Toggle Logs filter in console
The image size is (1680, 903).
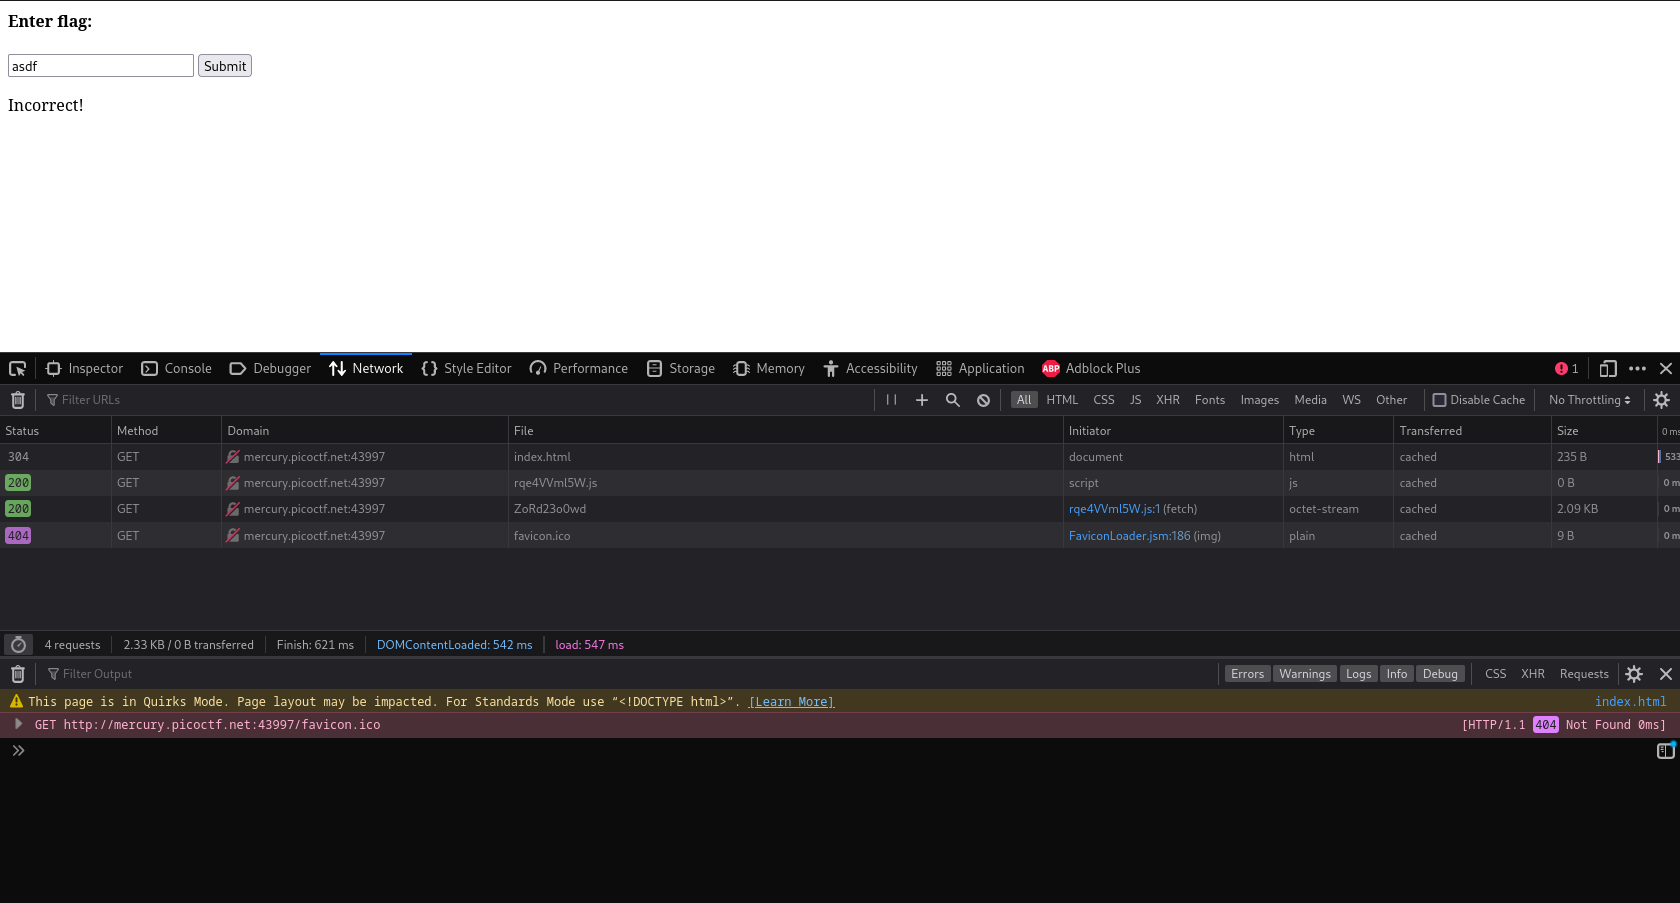(x=1358, y=674)
